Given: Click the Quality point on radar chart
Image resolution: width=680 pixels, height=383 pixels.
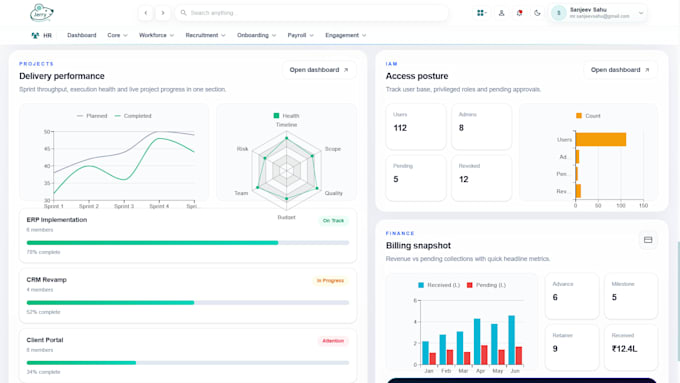Looking at the screenshot, I should pyautogui.click(x=317, y=188).
